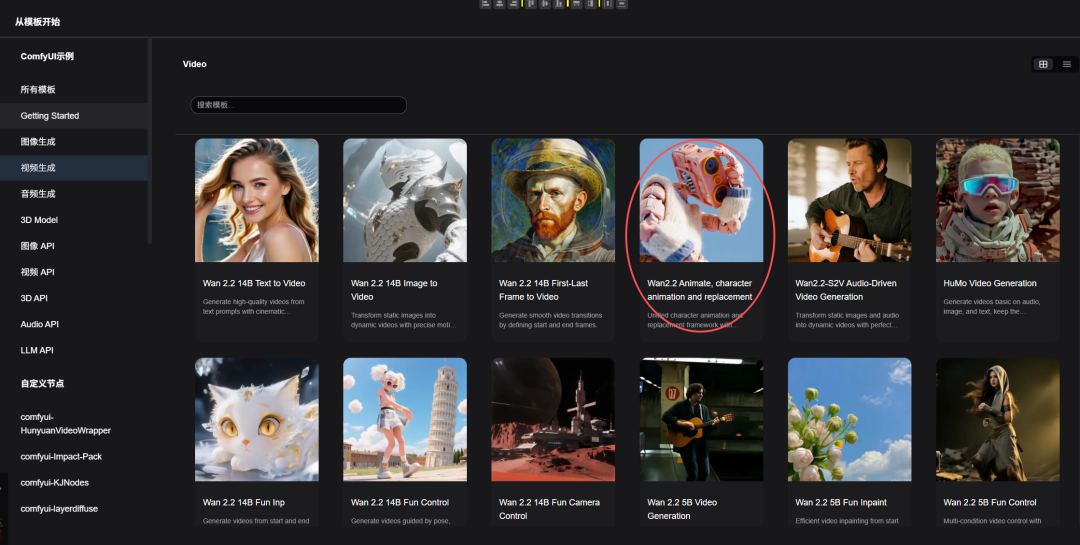Click the align right edges icon
Screen dimensions: 1080x545
514,3
